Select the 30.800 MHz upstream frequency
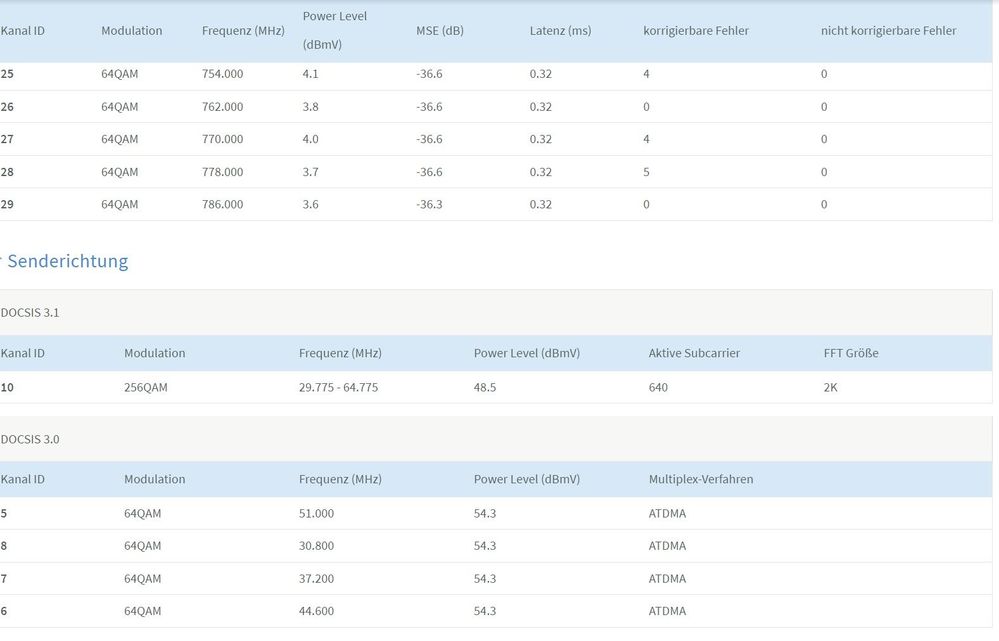Screen dimensions: 999x641 [x=316, y=546]
